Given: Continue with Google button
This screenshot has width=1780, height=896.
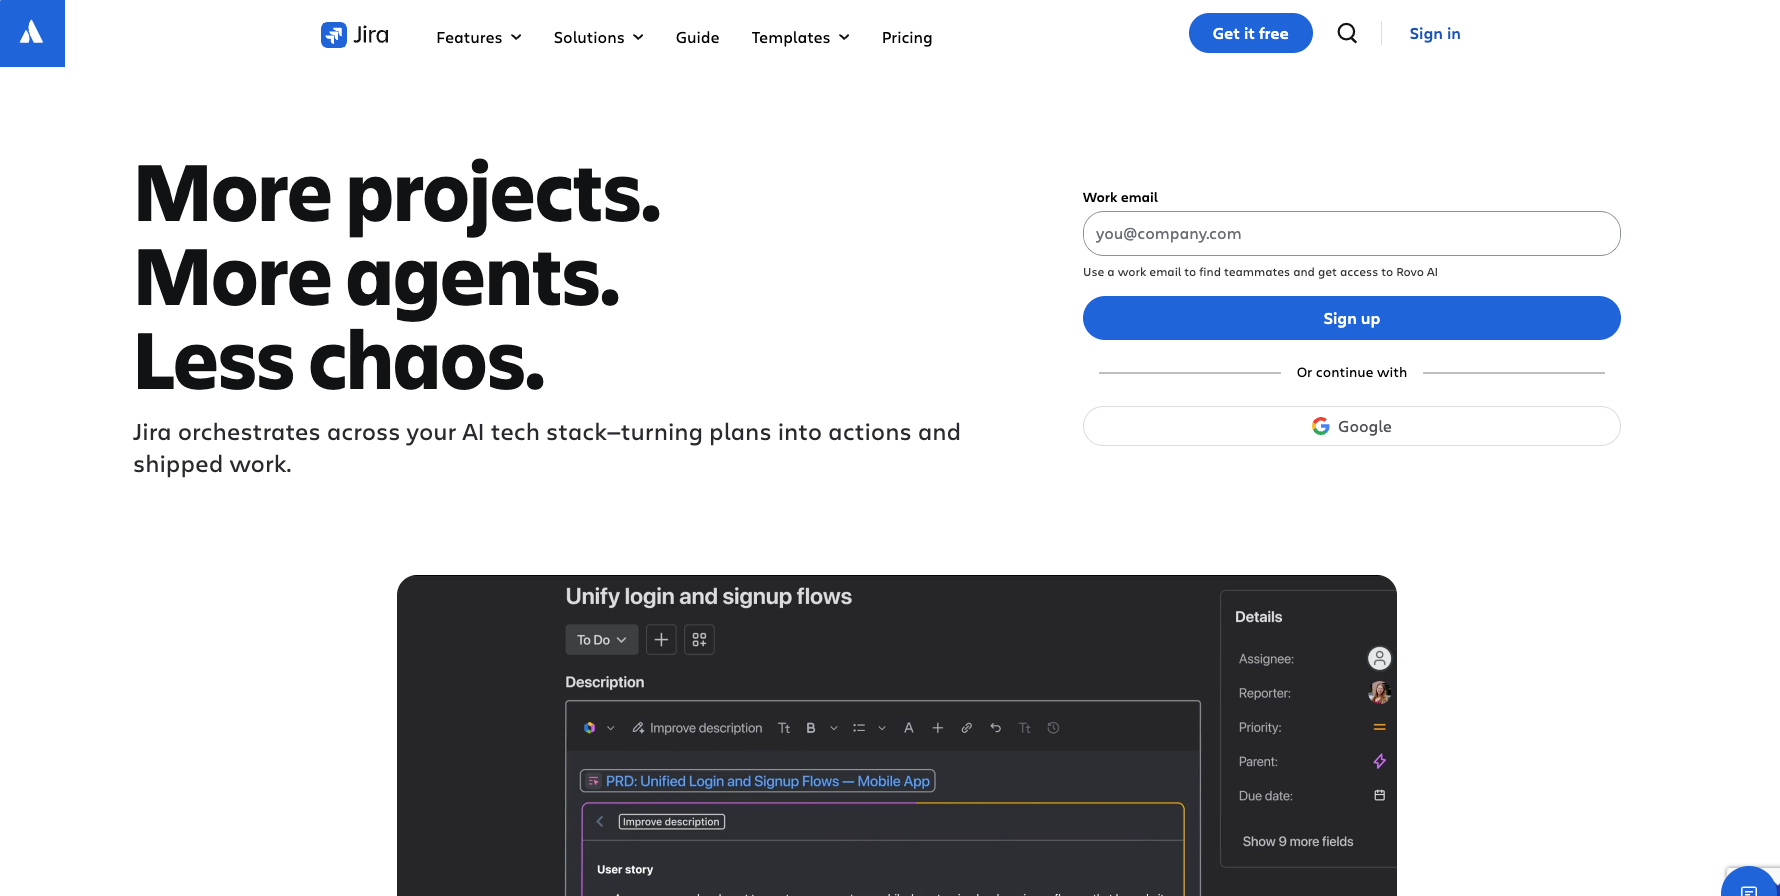Looking at the screenshot, I should pyautogui.click(x=1352, y=426).
